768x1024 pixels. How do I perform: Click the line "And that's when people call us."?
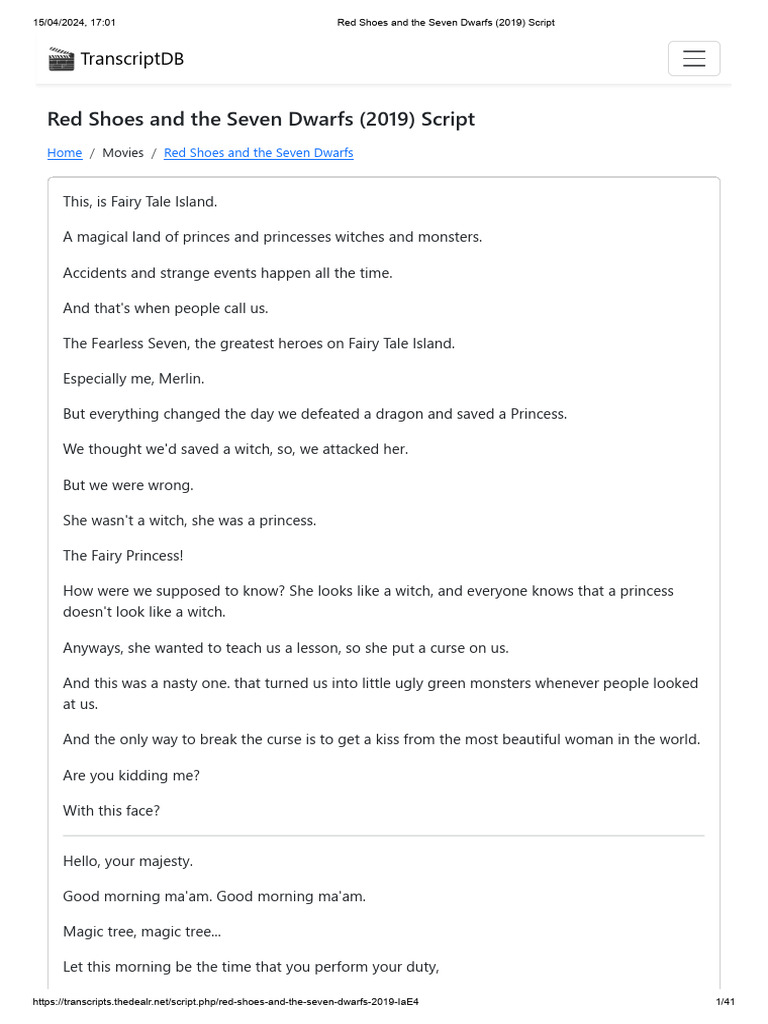(x=165, y=308)
